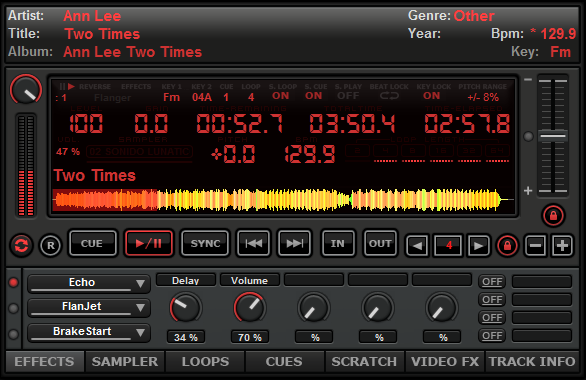Switch to the TRACK INFO tab
586x380 pixels.
click(x=532, y=361)
